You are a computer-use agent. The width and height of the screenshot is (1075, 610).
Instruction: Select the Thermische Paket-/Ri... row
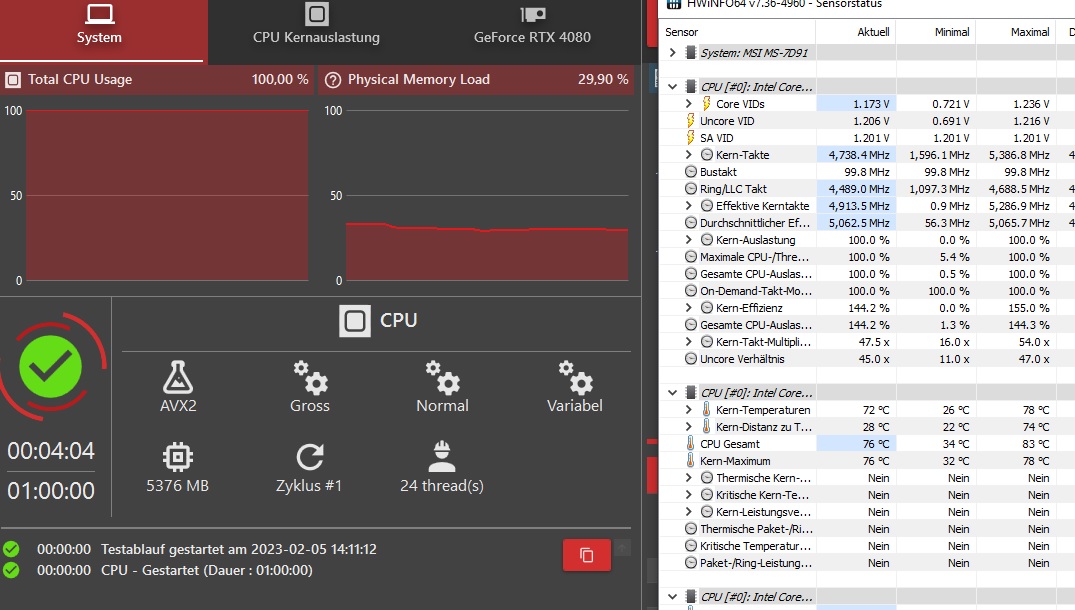pyautogui.click(x=867, y=528)
